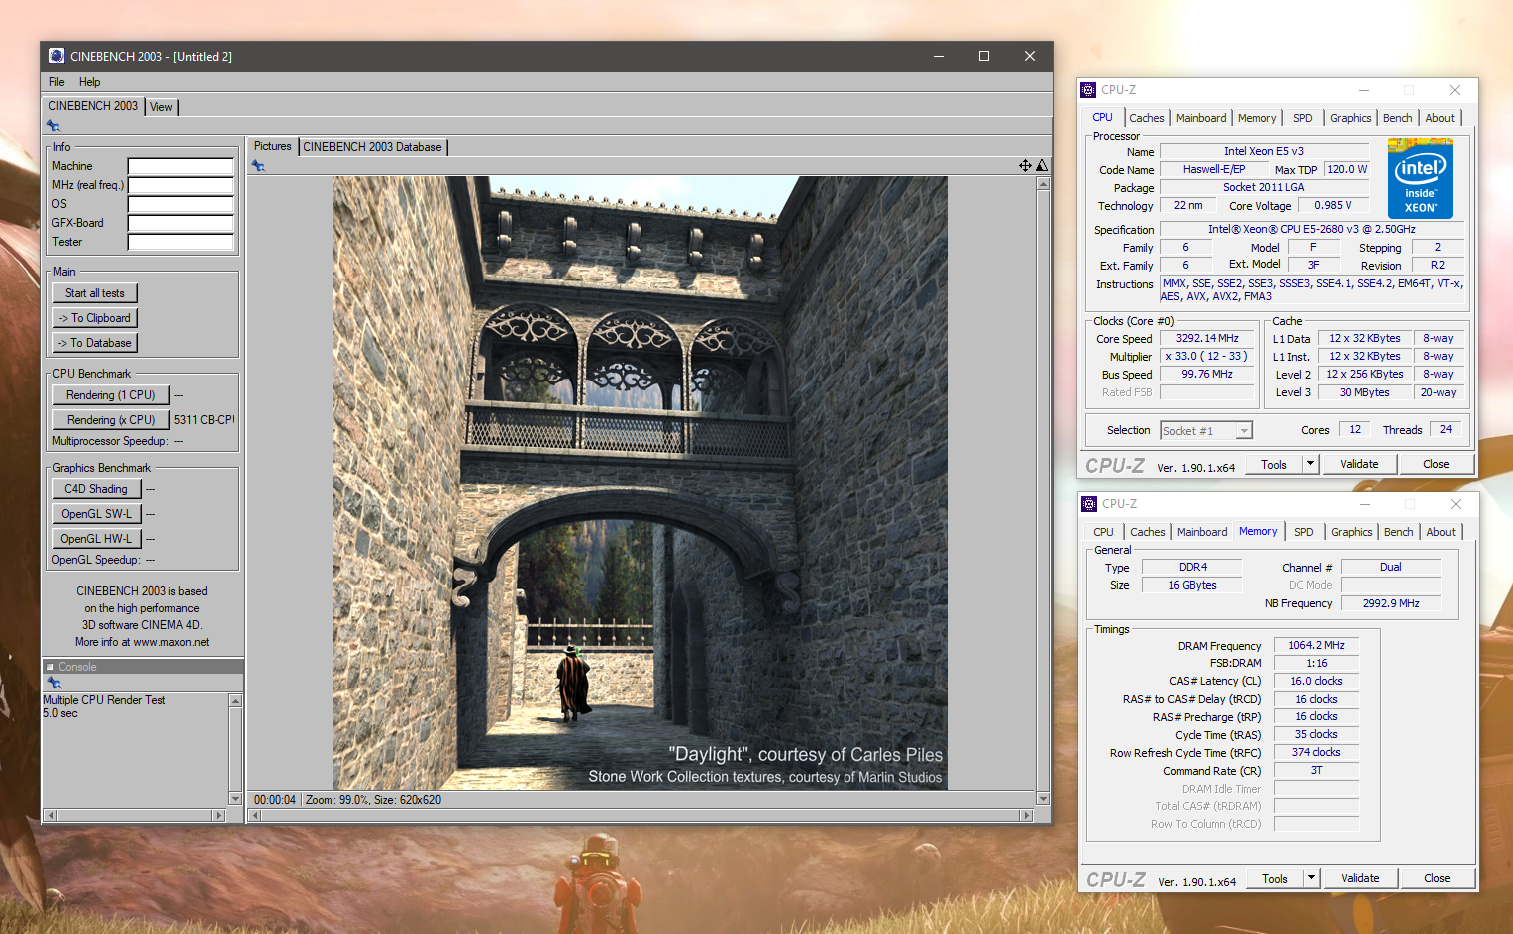The image size is (1513, 934).
Task: Run Rendering (1 CPU) benchmark
Action: pos(111,395)
